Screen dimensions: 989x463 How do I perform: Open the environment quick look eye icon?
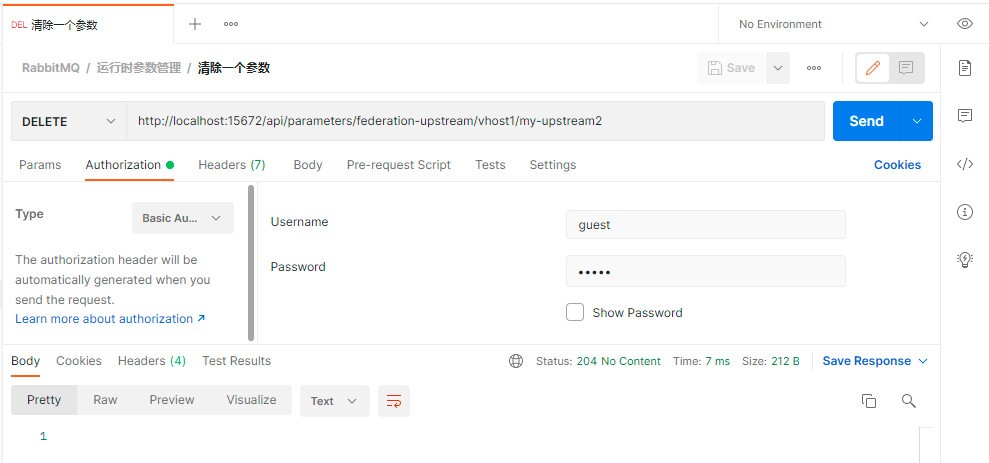point(964,24)
